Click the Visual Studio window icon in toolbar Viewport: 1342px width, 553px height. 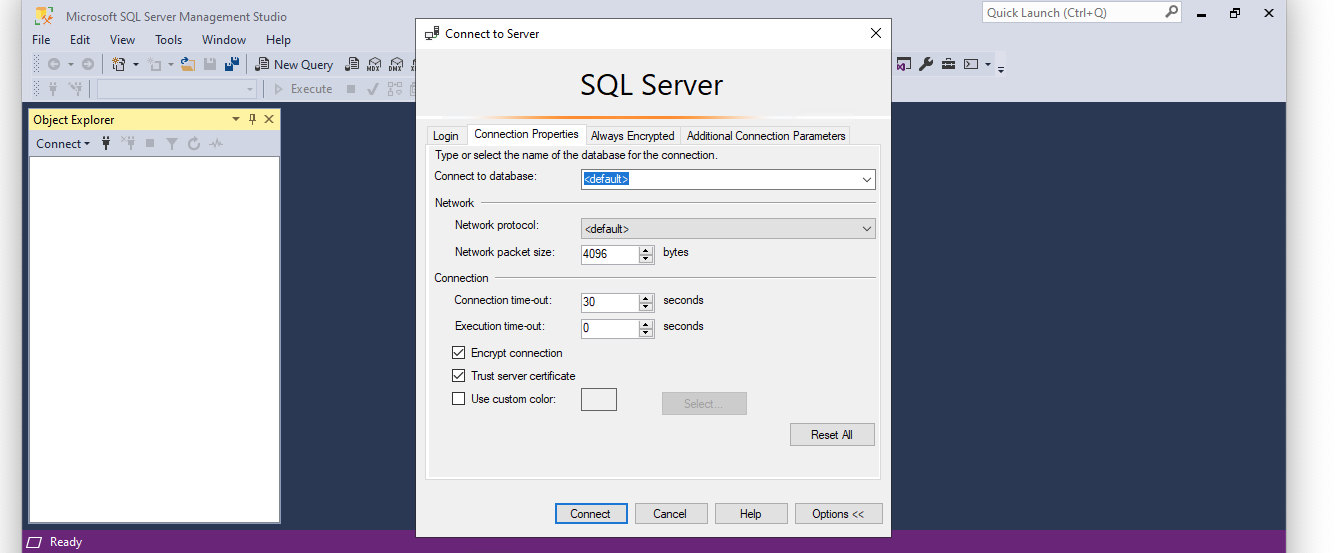(903, 64)
